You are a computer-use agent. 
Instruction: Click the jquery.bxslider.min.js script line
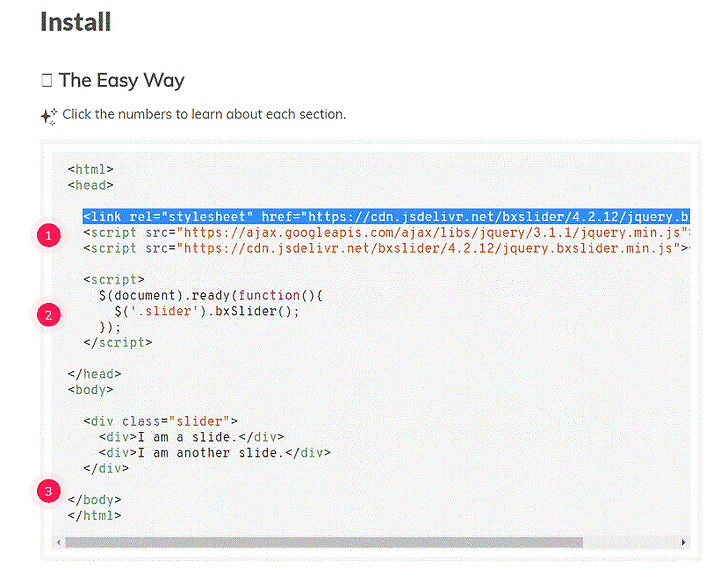(x=386, y=248)
